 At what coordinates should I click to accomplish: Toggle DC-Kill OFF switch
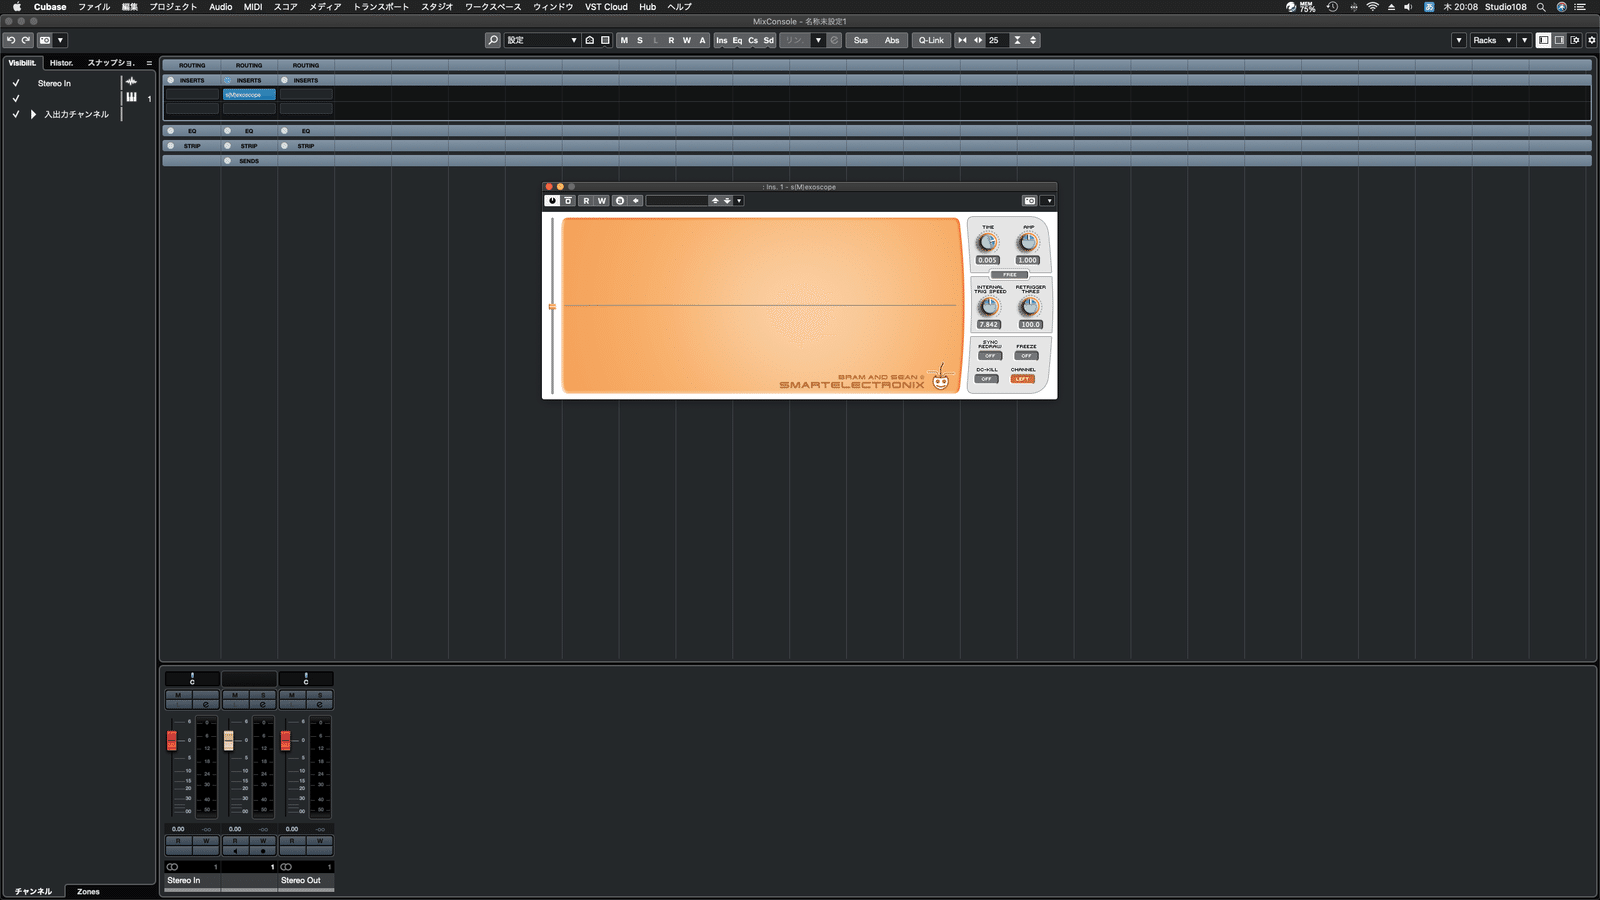[x=987, y=379]
